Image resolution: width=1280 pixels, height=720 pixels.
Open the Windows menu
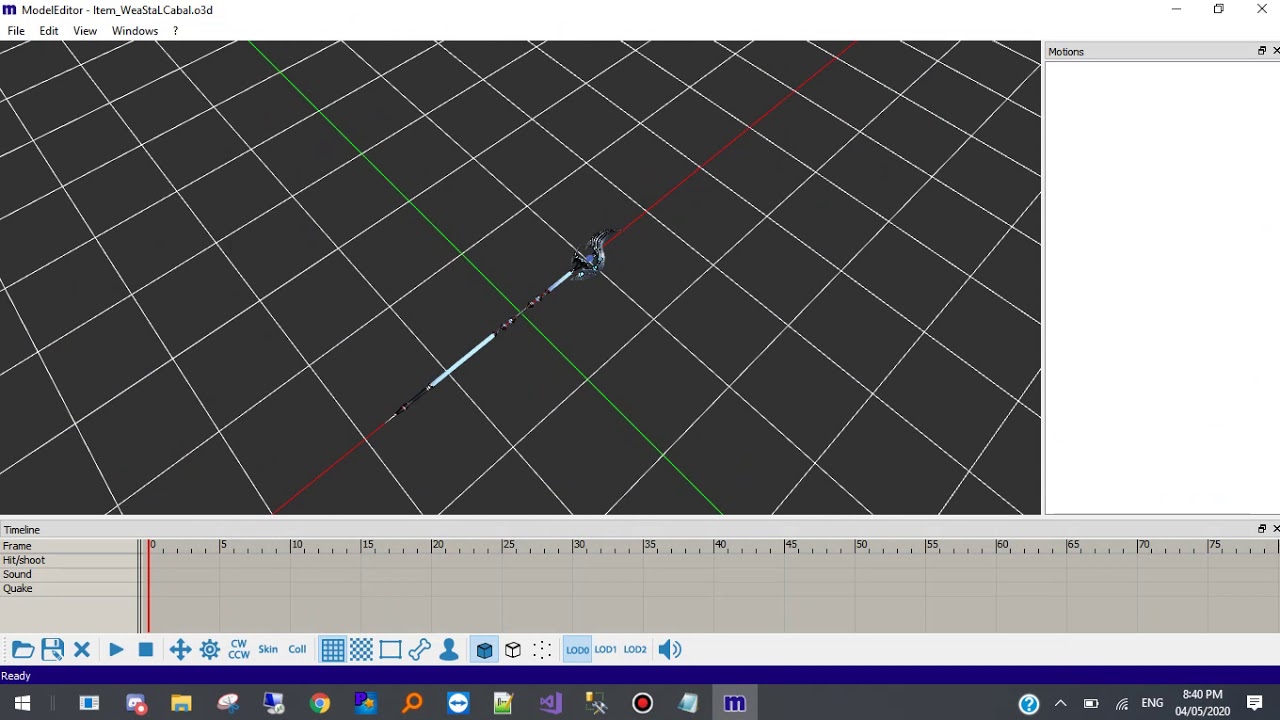[x=135, y=31]
